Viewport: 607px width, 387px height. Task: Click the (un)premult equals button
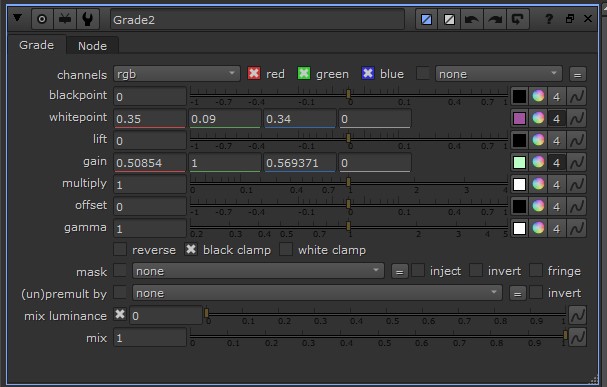(518, 294)
